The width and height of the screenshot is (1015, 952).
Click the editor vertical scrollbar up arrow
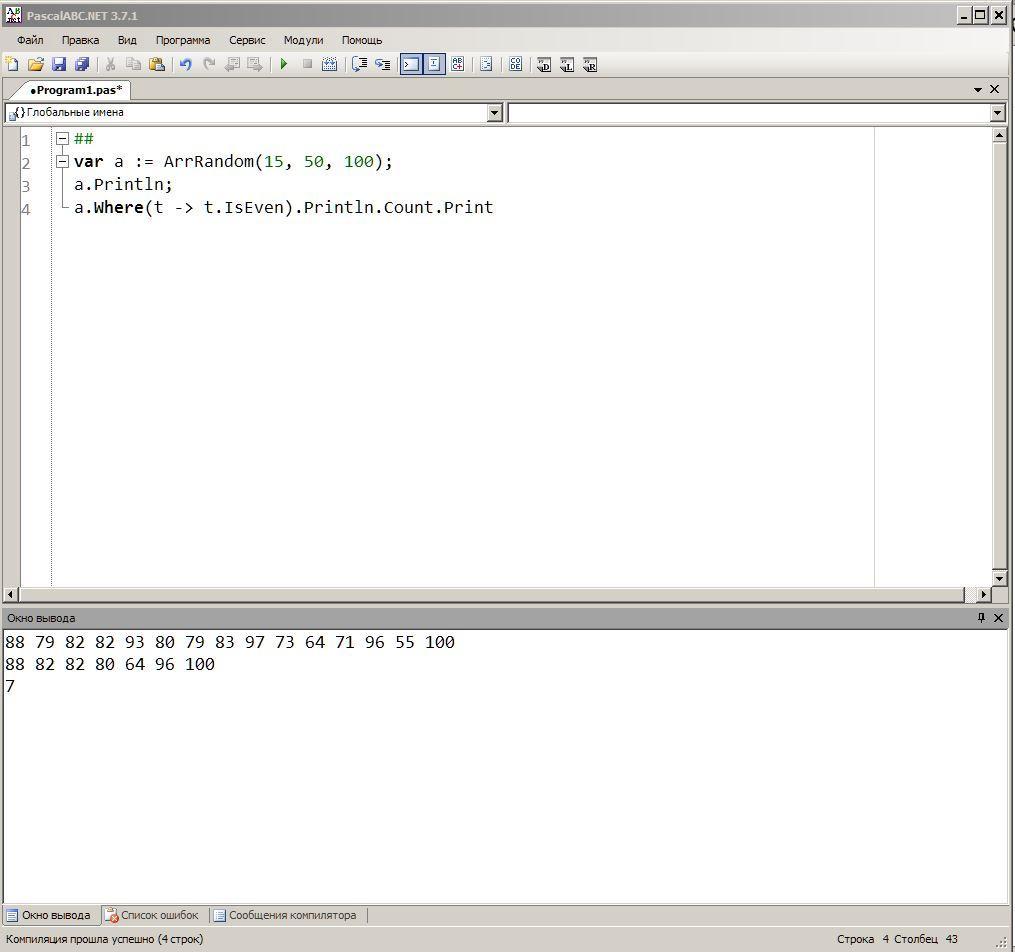(999, 135)
